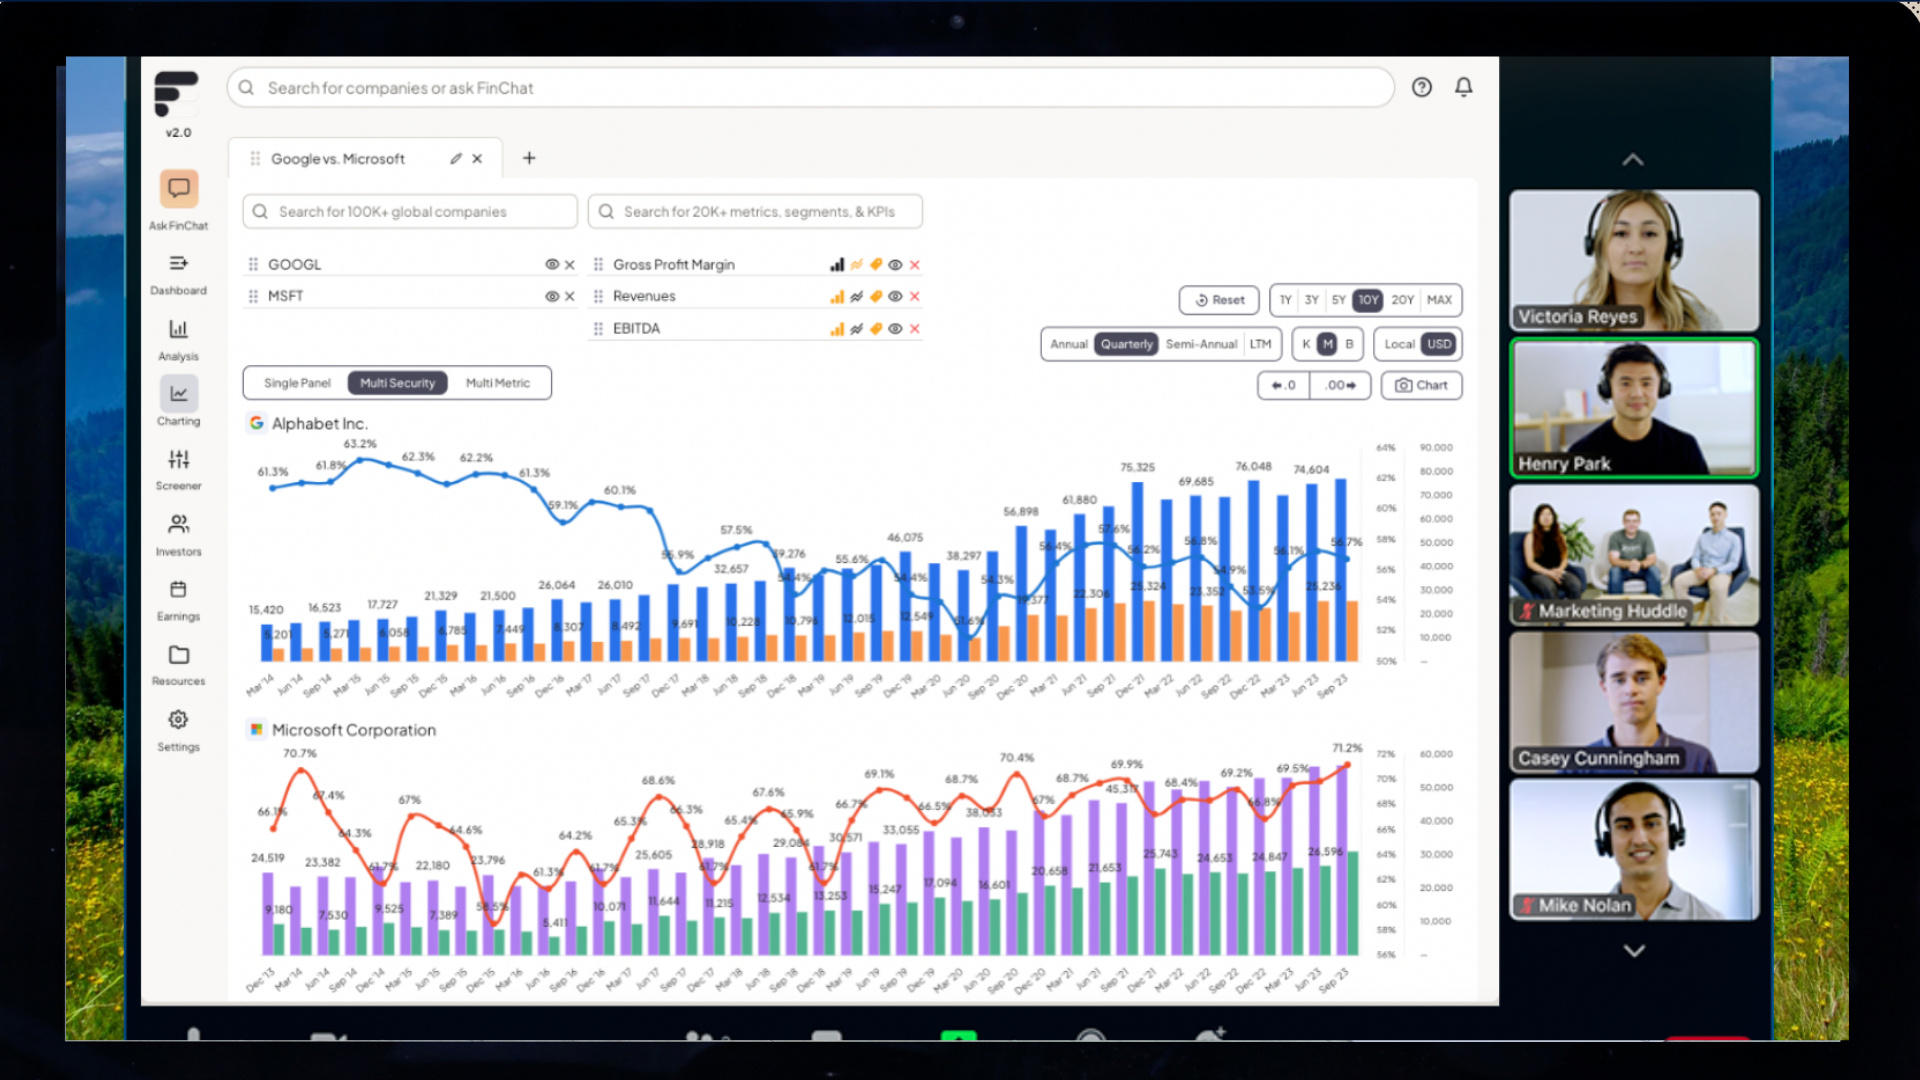The height and width of the screenshot is (1080, 1920).
Task: Add a new tab with the plus button
Action: click(x=529, y=158)
